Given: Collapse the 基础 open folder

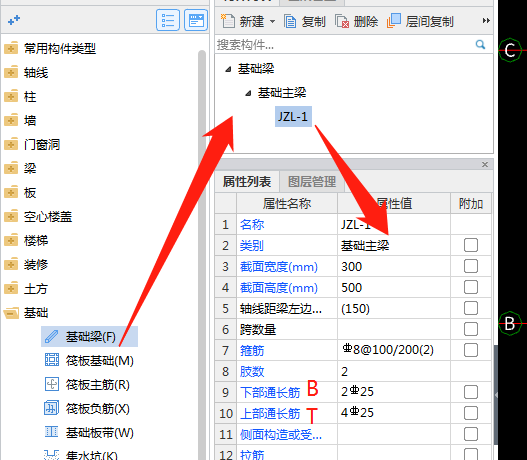Looking at the screenshot, I should [11, 313].
